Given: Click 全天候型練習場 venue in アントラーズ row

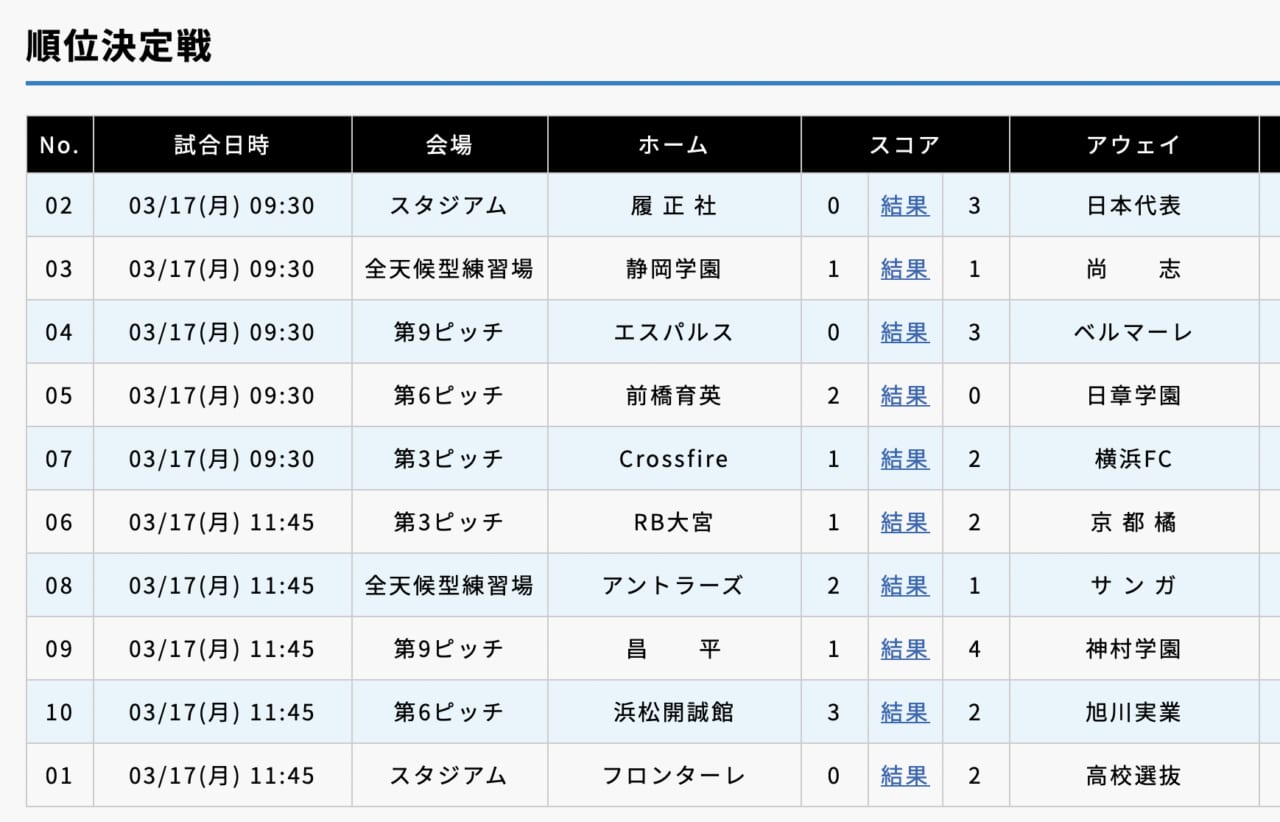Looking at the screenshot, I should tap(449, 586).
